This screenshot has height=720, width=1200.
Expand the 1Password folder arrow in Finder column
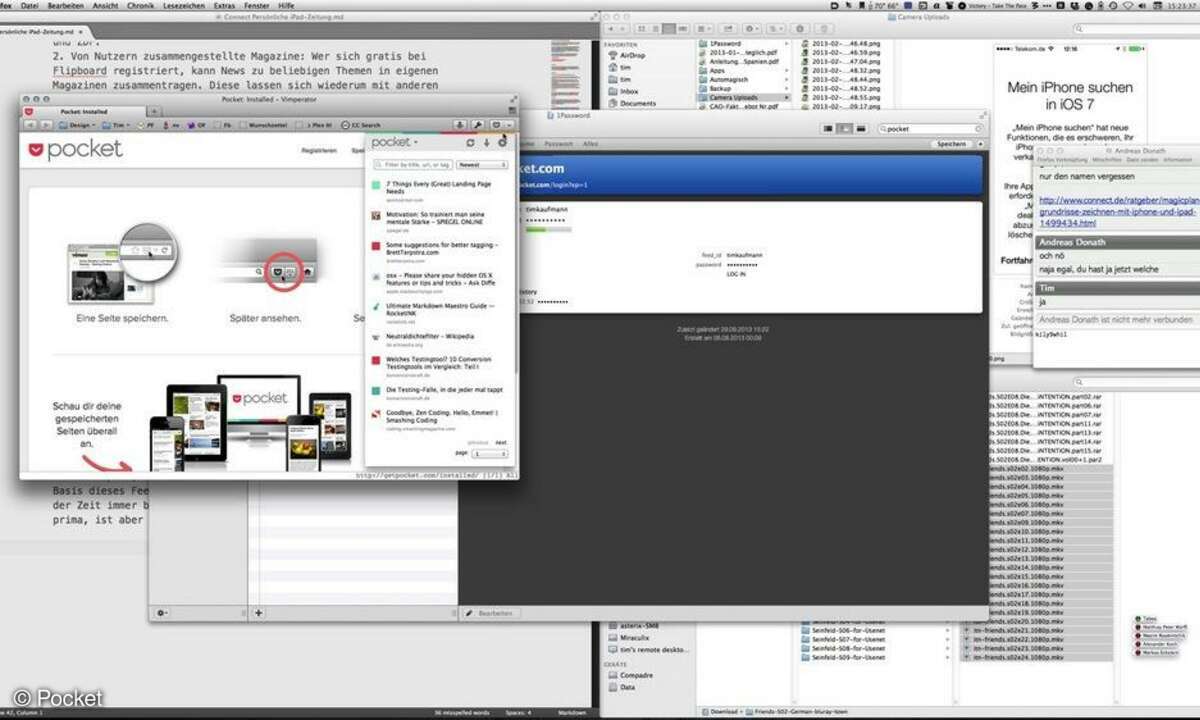coord(786,45)
